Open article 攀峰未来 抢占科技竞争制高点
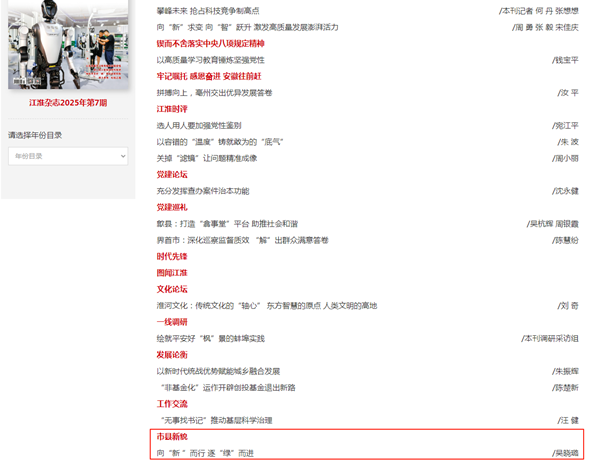600x462 pixels. tap(208, 10)
